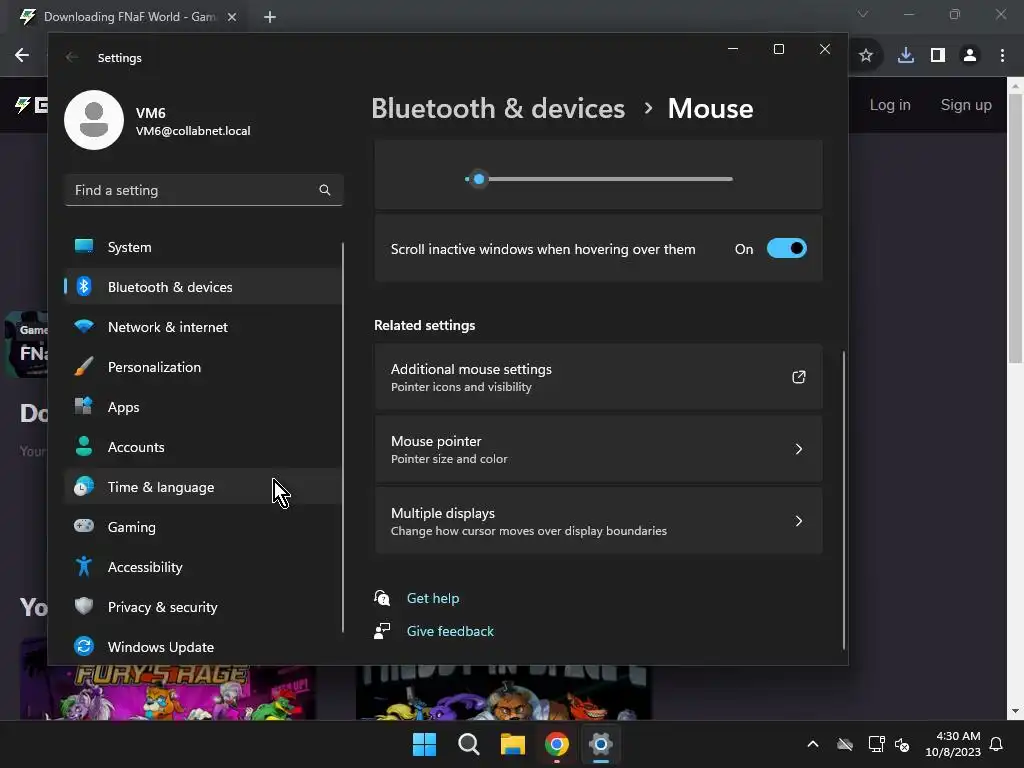This screenshot has width=1024, height=768.
Task: Go to Personalization settings
Action: [202, 367]
